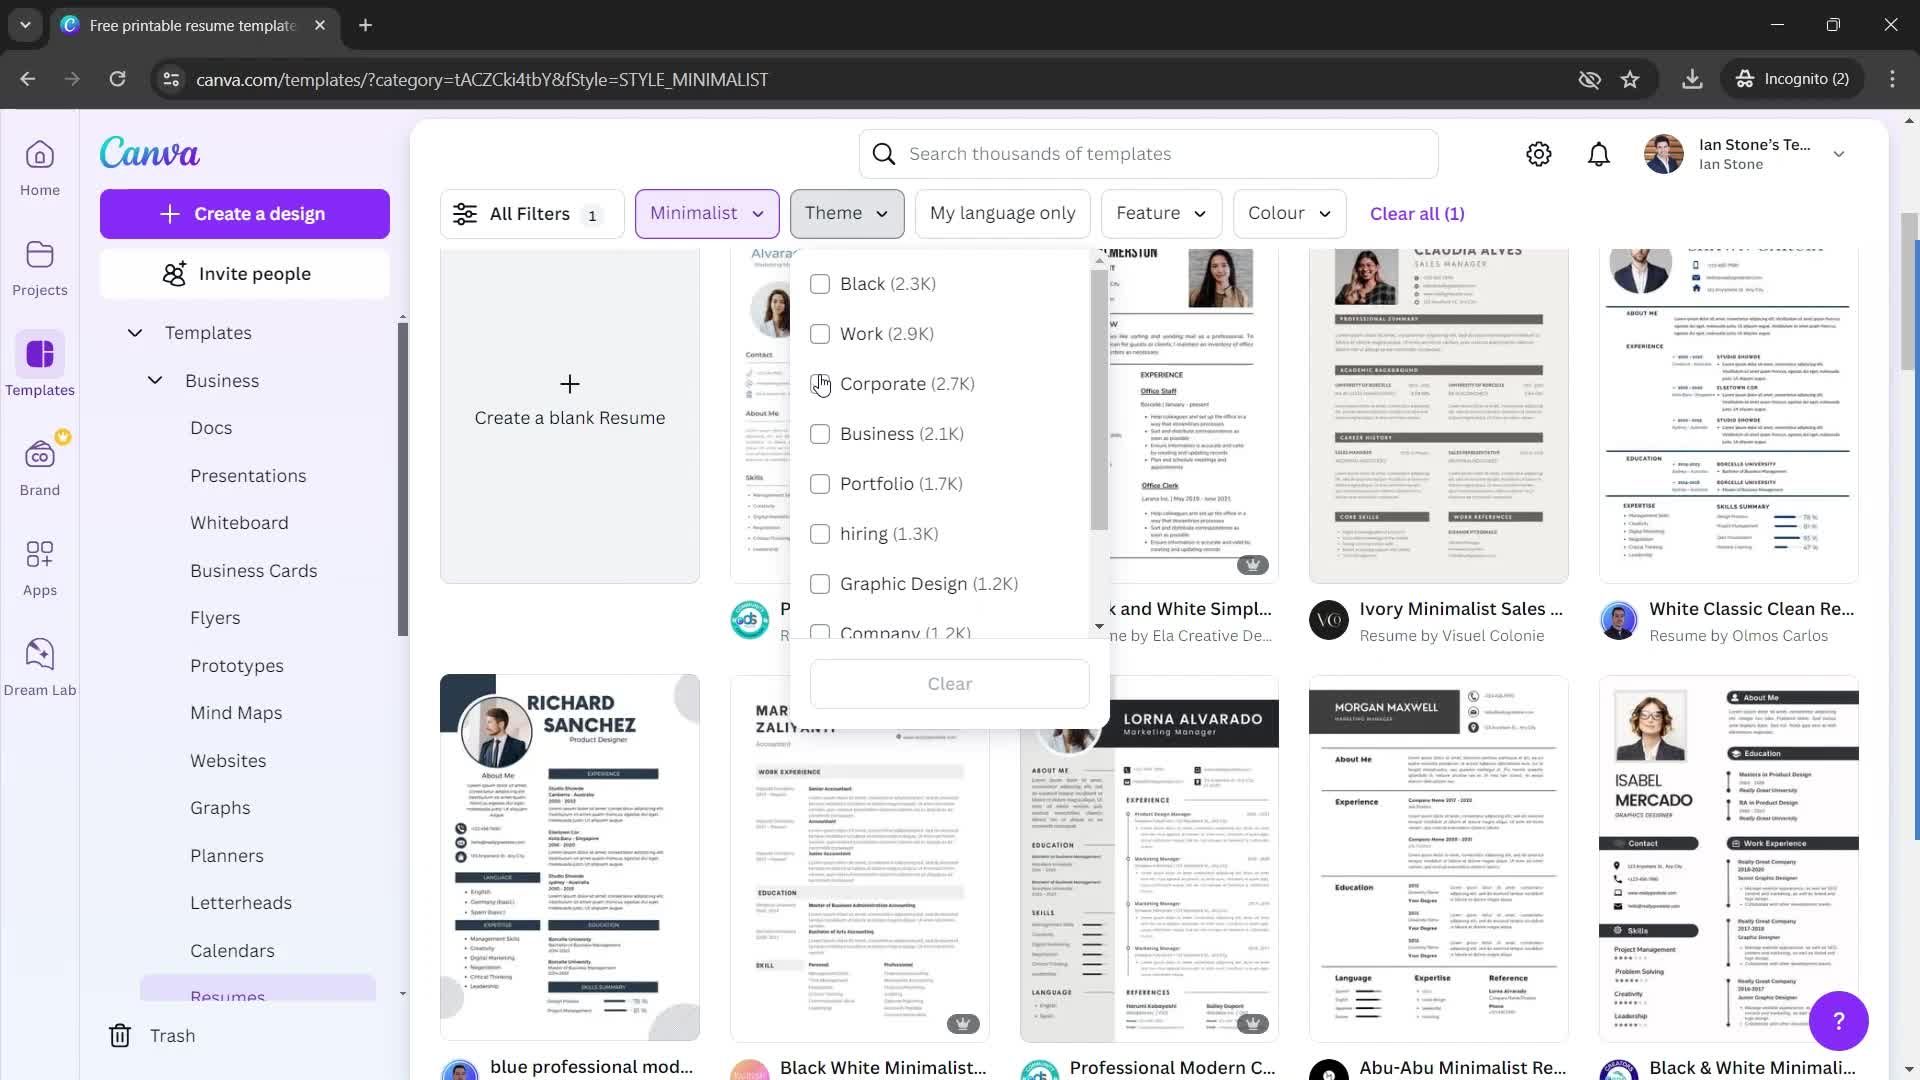Click the Theme list scrollbar thumb
The height and width of the screenshot is (1080, 1920).
coord(1099,400)
